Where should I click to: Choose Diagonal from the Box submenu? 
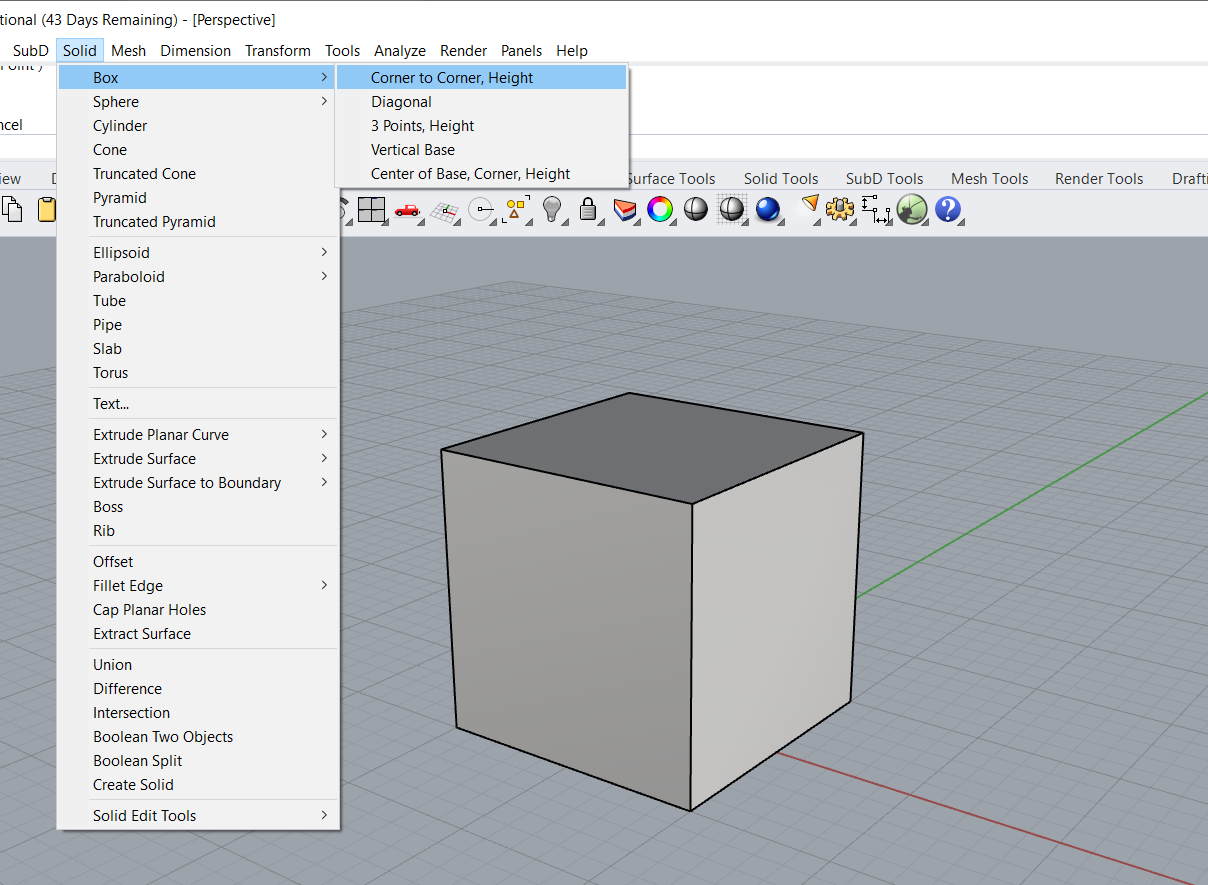402,102
